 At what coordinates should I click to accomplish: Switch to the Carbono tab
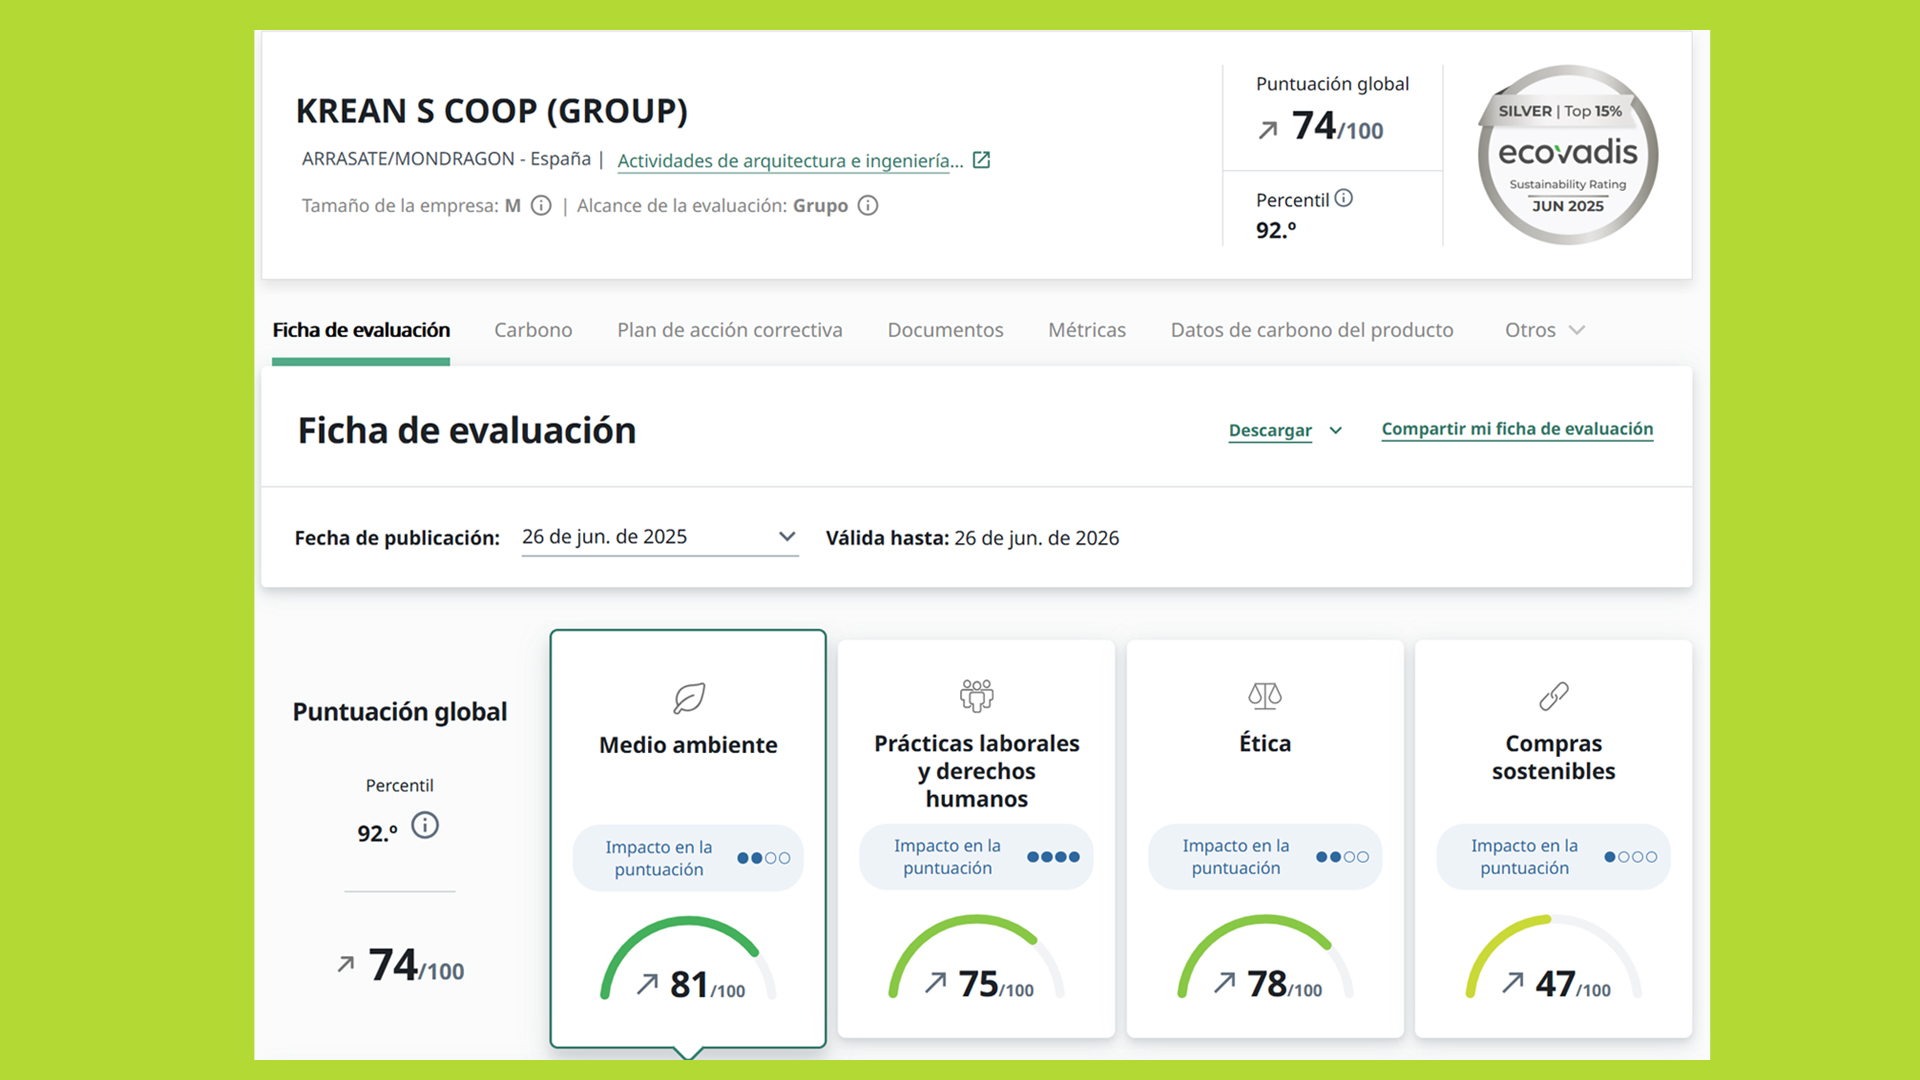pyautogui.click(x=533, y=330)
